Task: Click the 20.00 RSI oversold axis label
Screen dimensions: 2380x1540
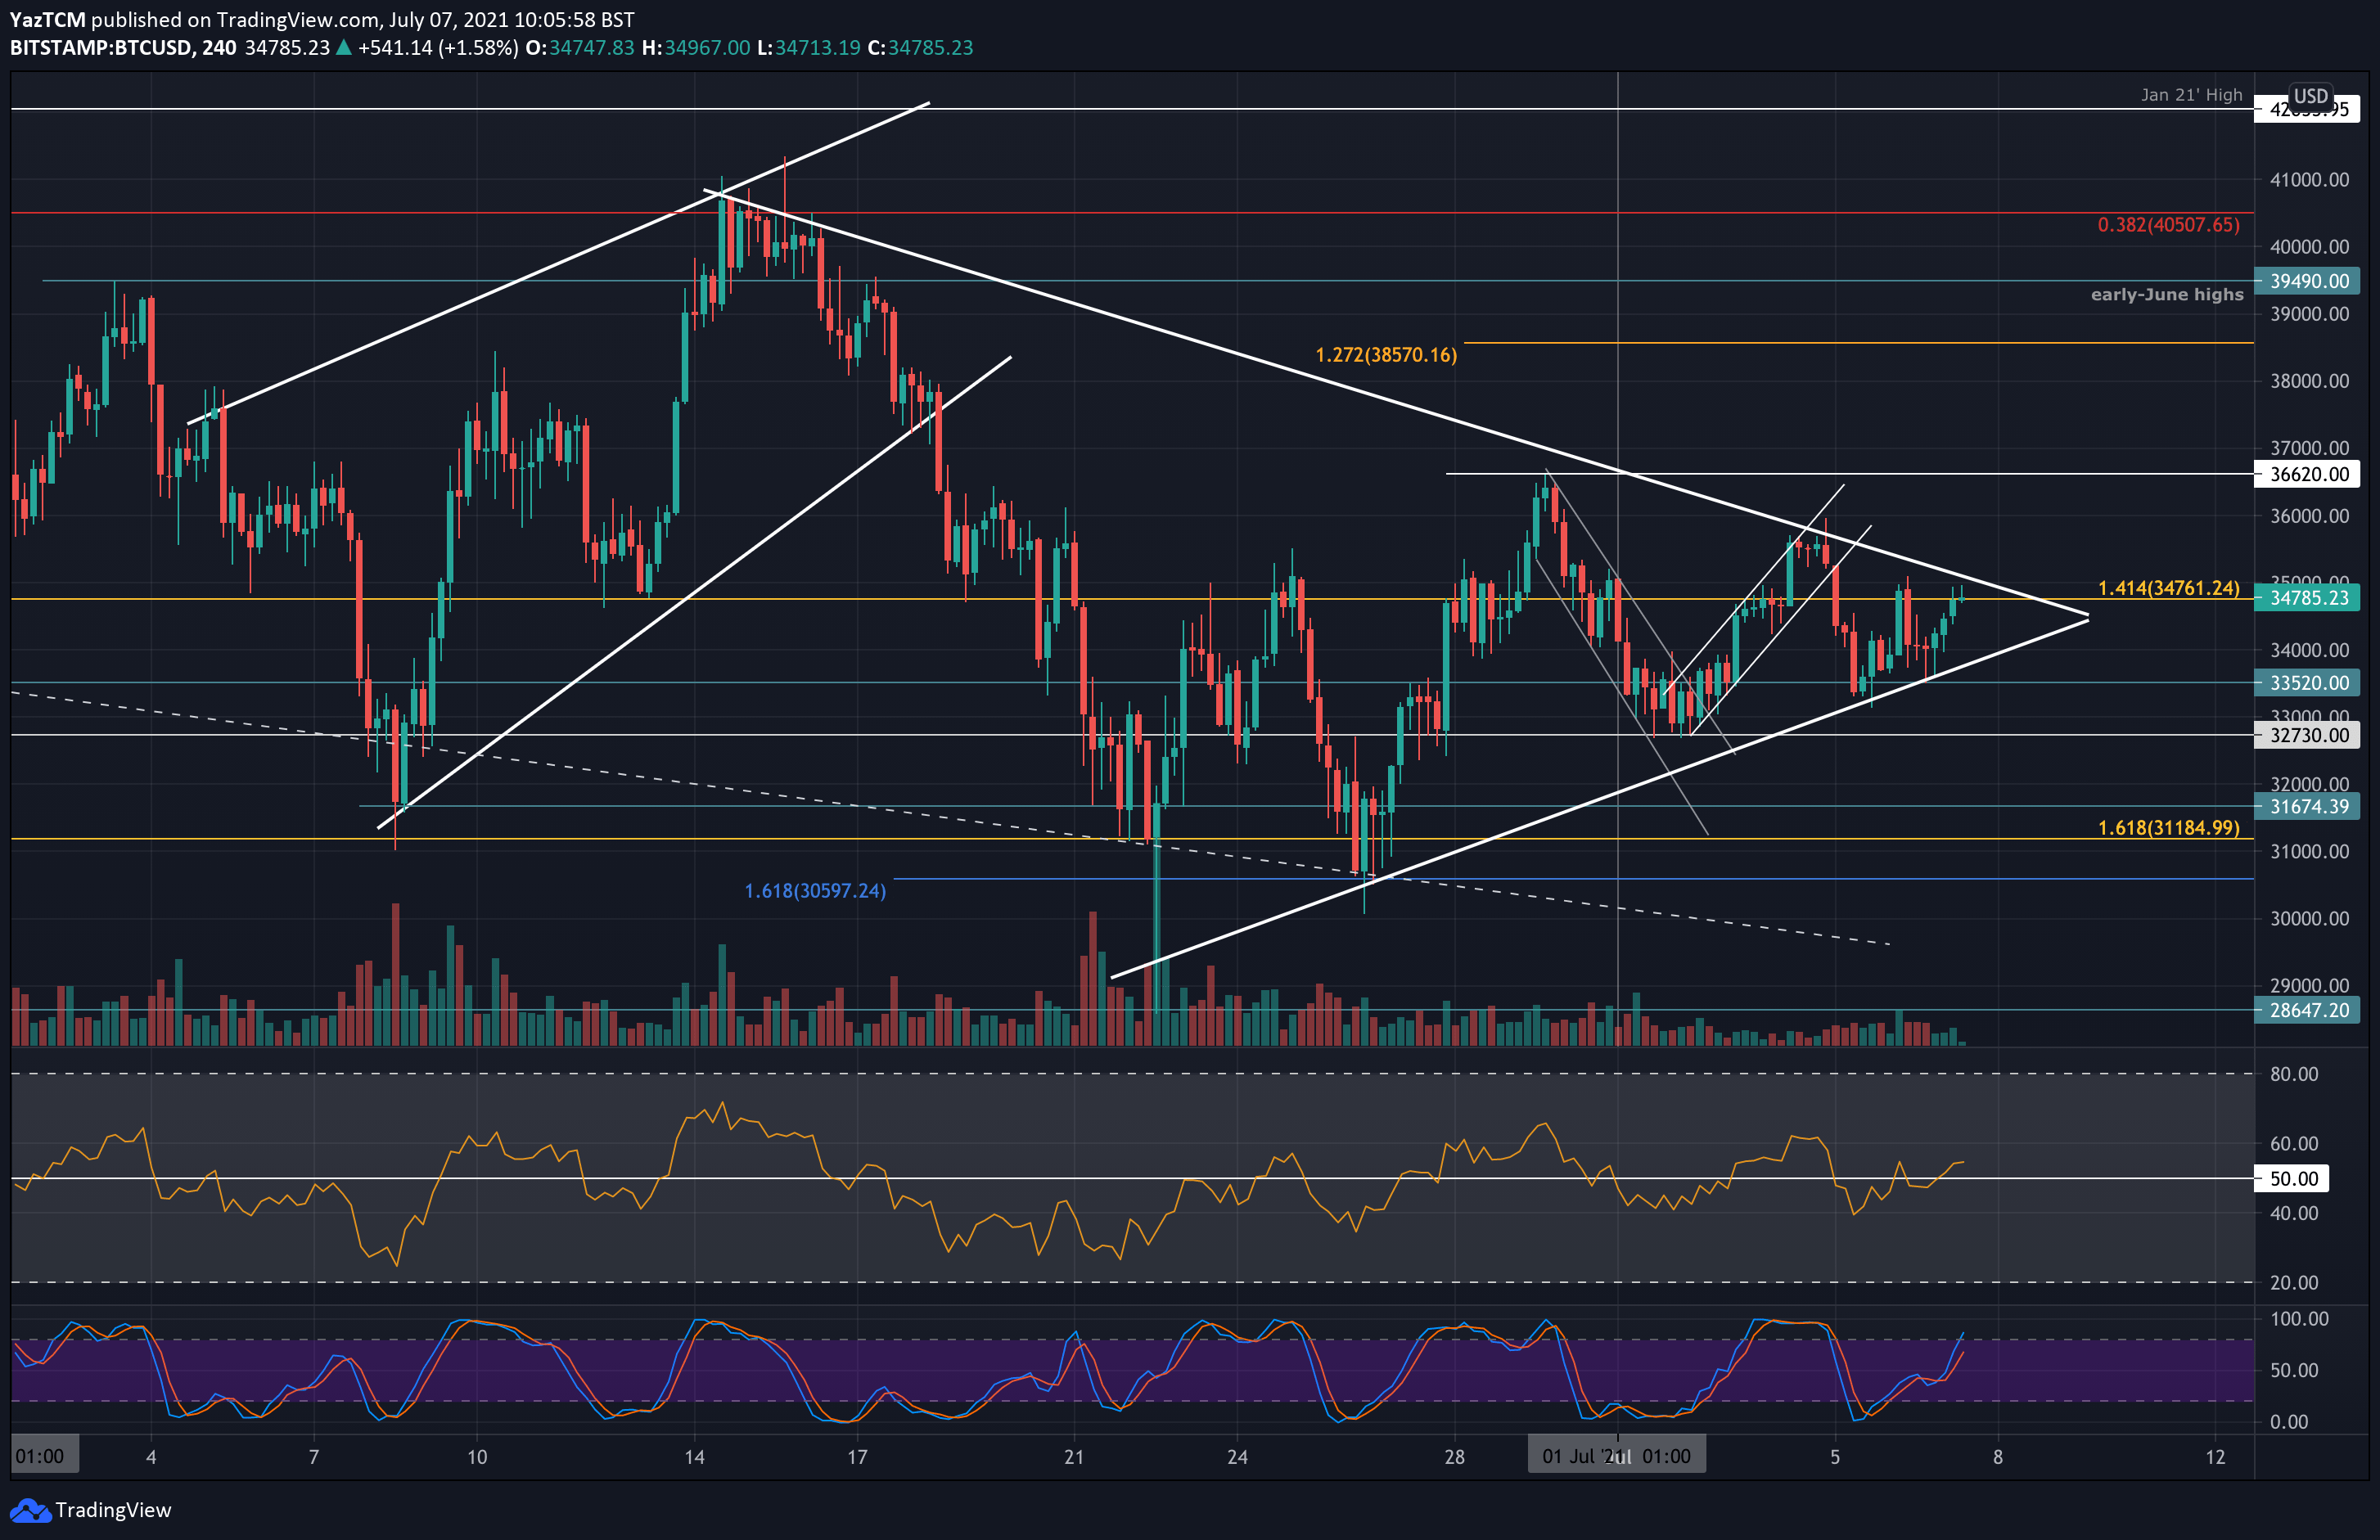Action: tap(2293, 1283)
